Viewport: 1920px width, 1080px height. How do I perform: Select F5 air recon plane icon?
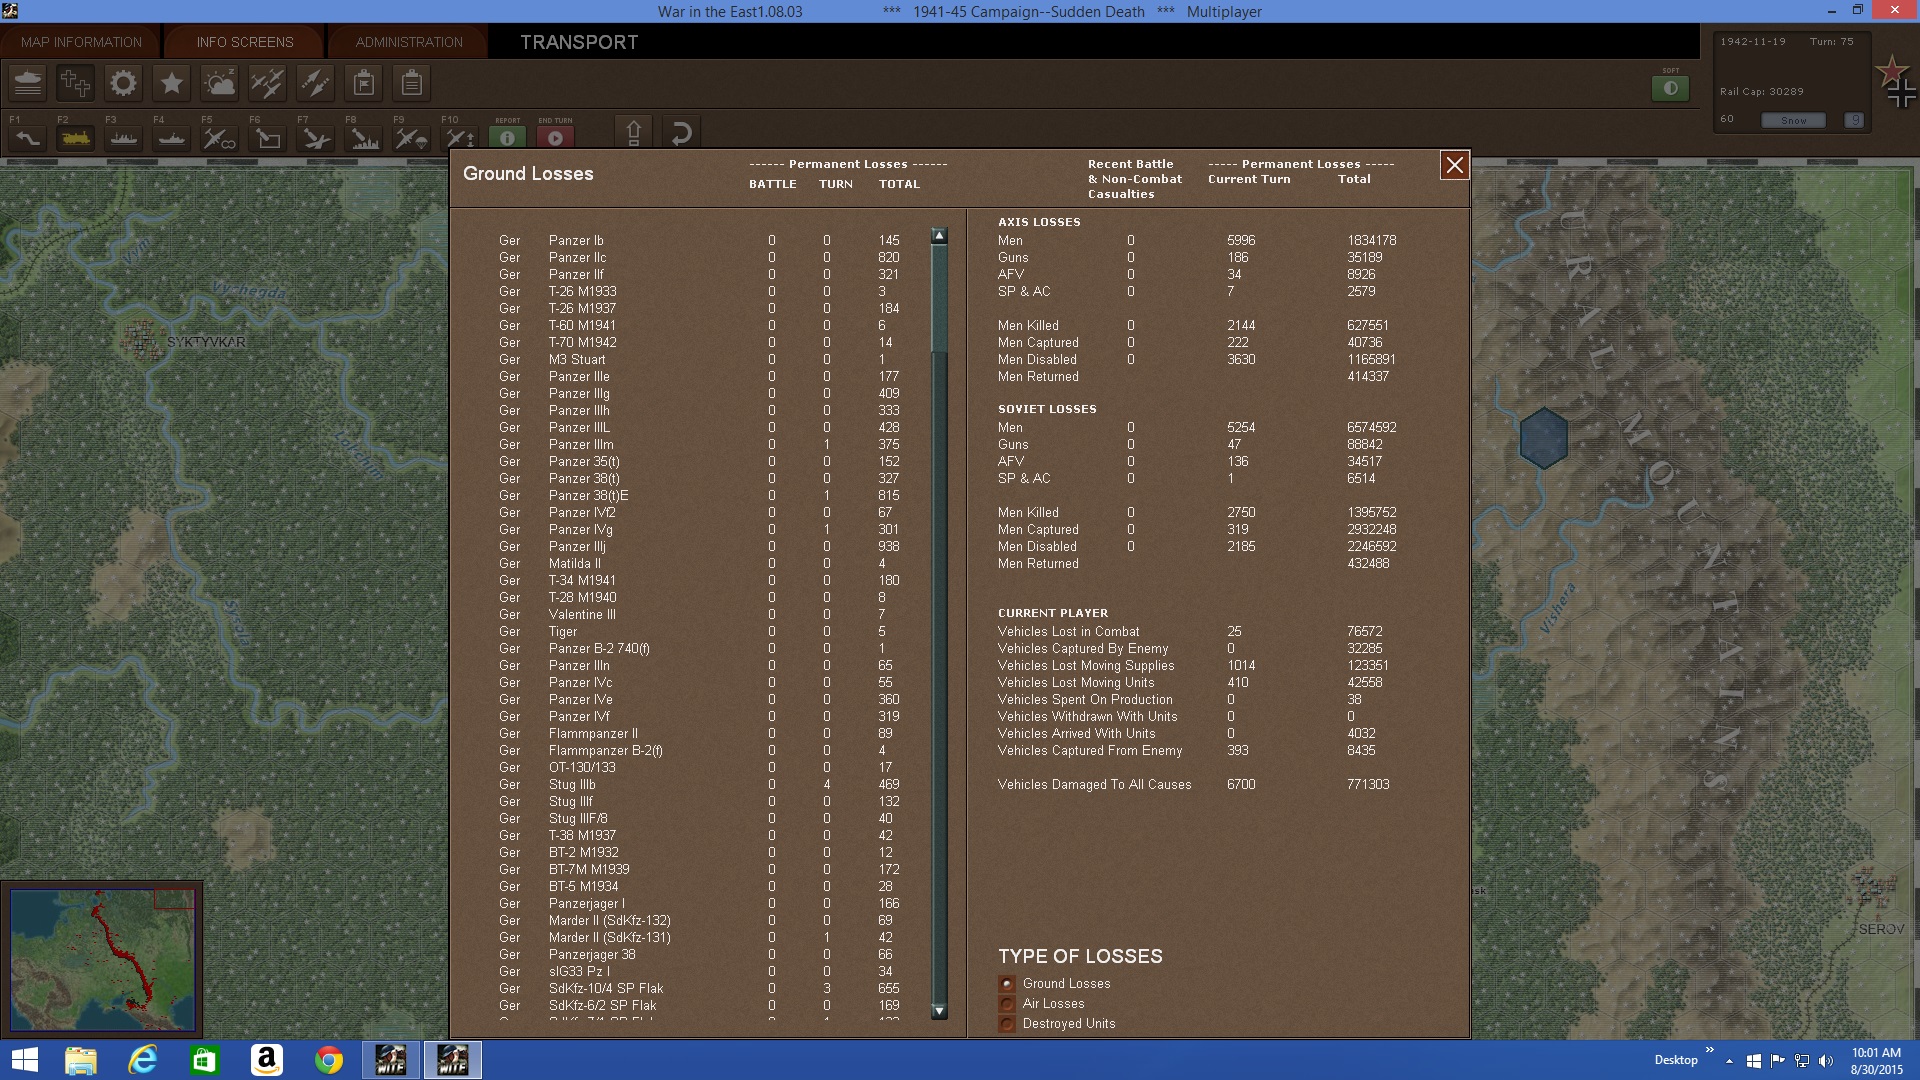click(220, 138)
